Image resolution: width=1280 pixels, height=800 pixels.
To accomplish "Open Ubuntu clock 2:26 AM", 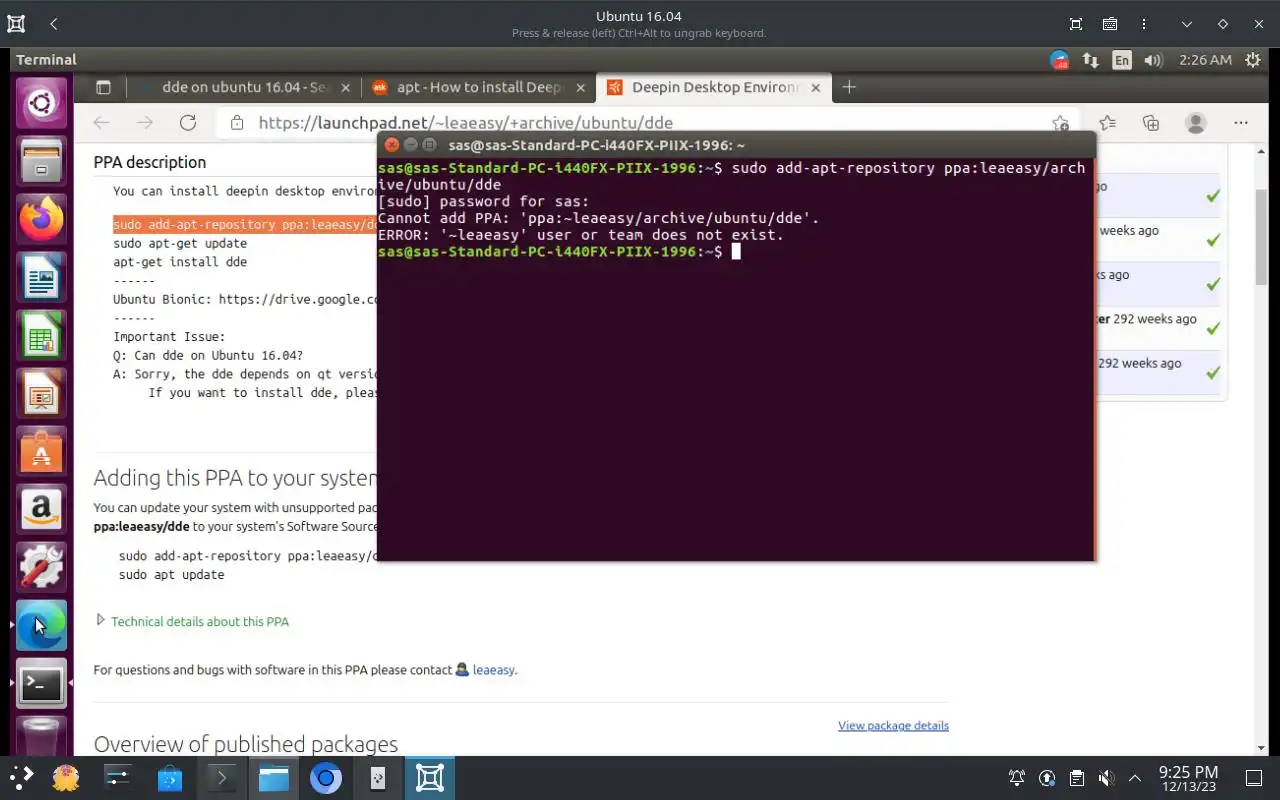I will (x=1205, y=60).
